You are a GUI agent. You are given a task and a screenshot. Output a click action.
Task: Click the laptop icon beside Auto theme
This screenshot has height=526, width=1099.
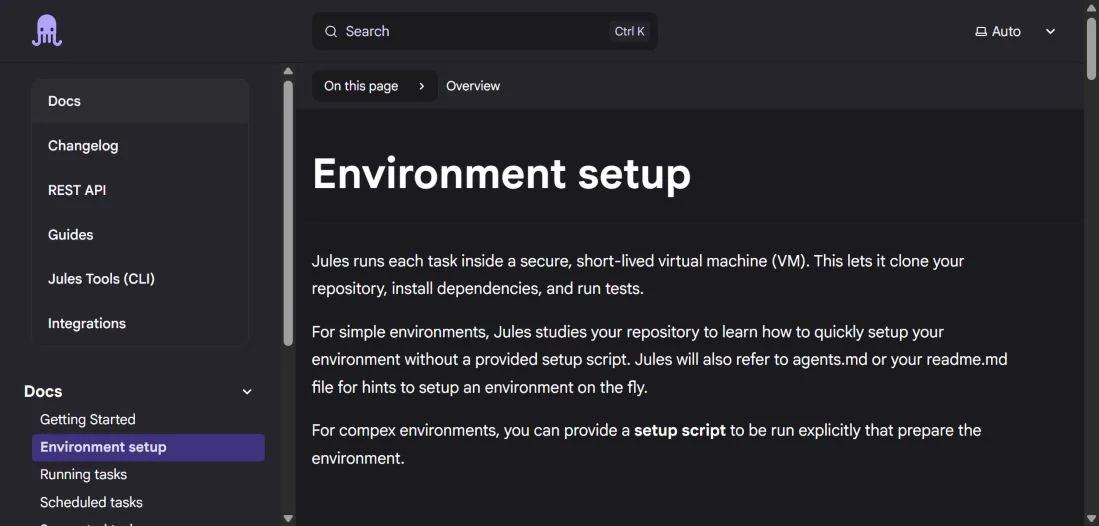[981, 32]
